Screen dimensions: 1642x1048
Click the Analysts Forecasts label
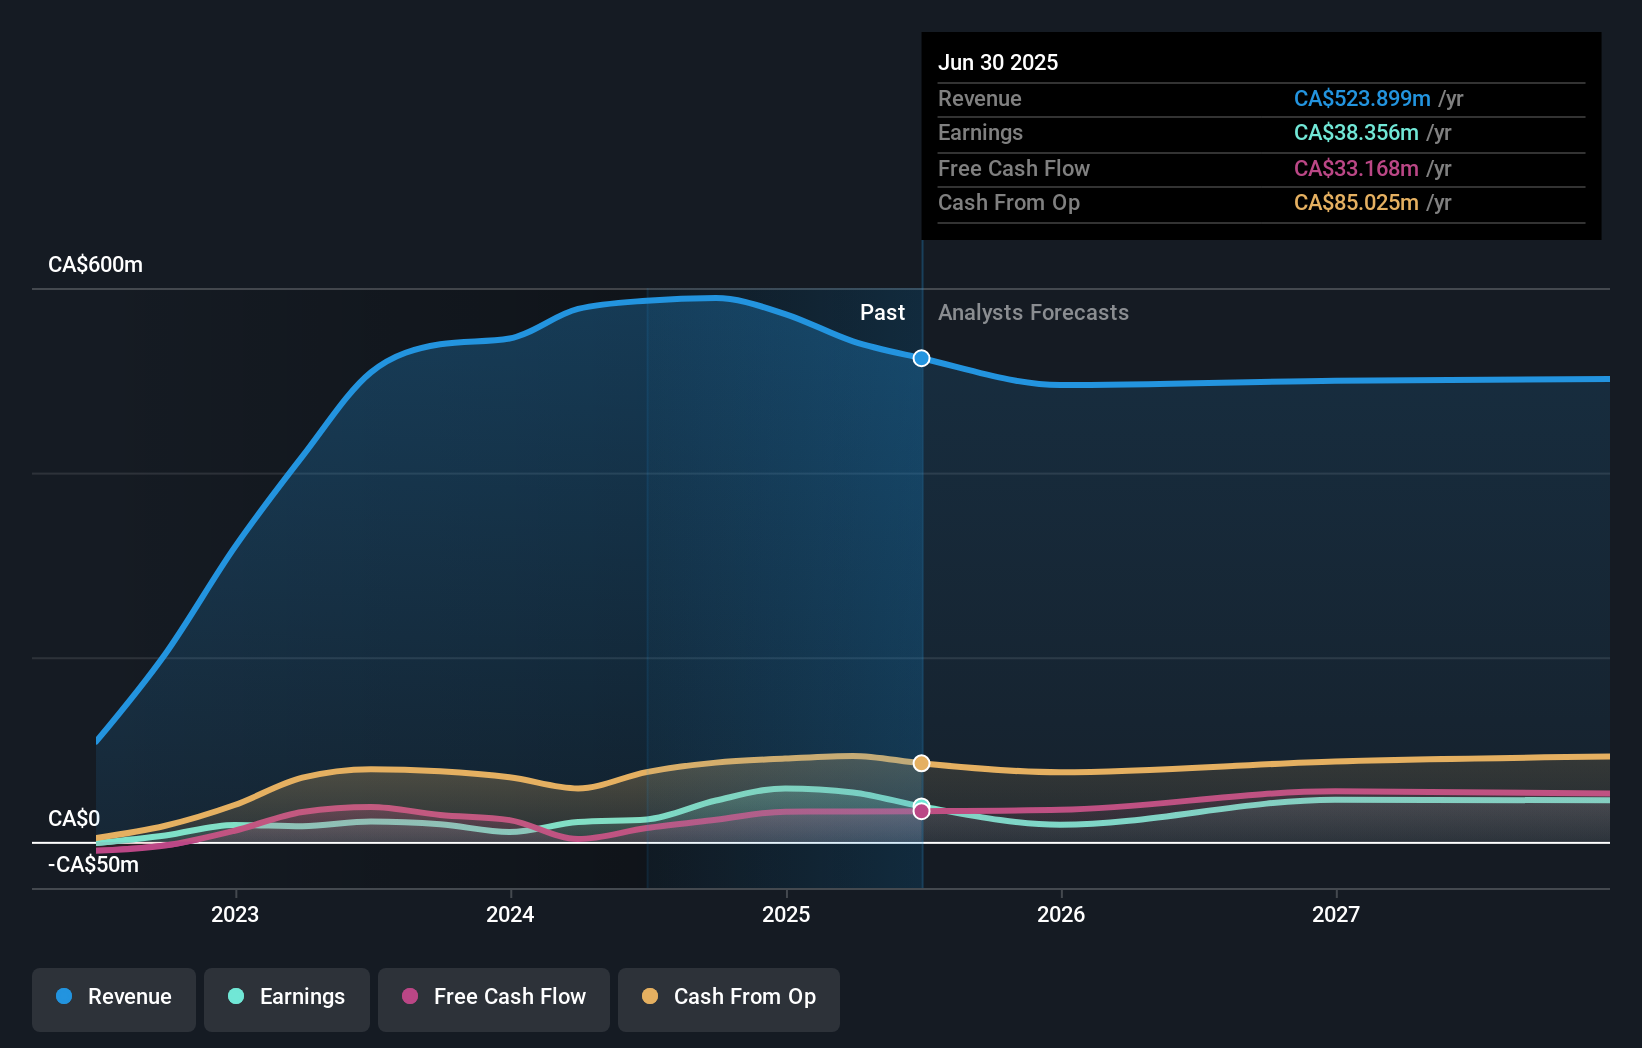click(x=1033, y=313)
